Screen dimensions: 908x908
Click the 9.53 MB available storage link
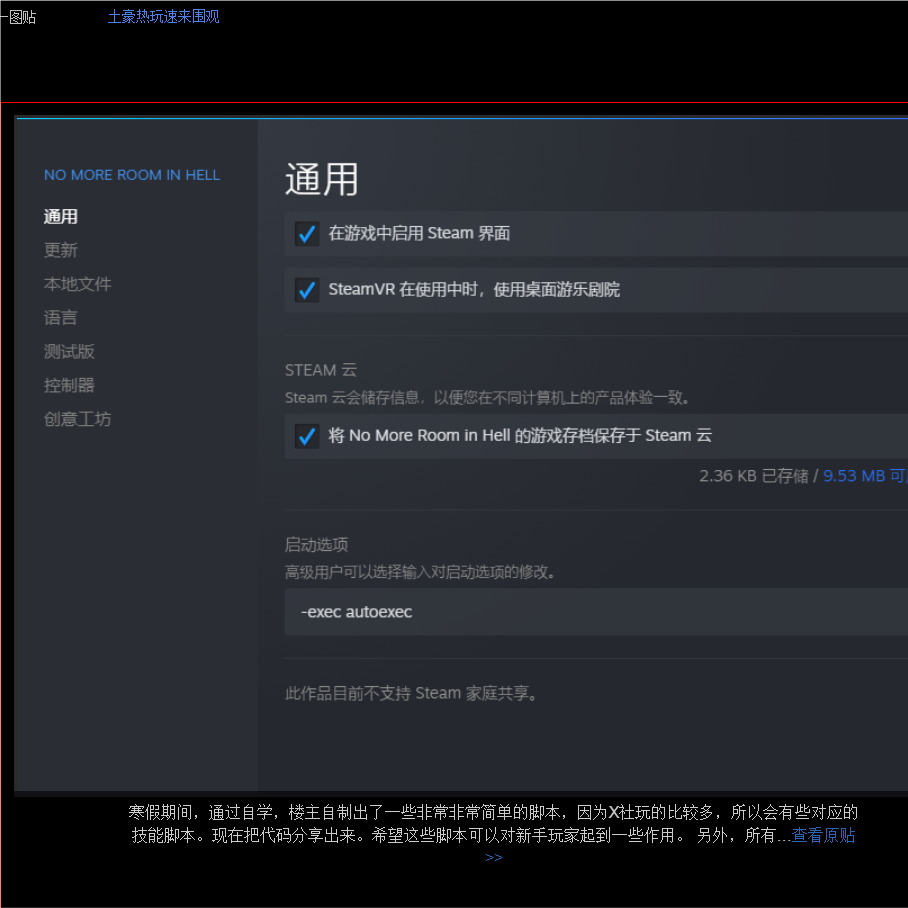(865, 476)
